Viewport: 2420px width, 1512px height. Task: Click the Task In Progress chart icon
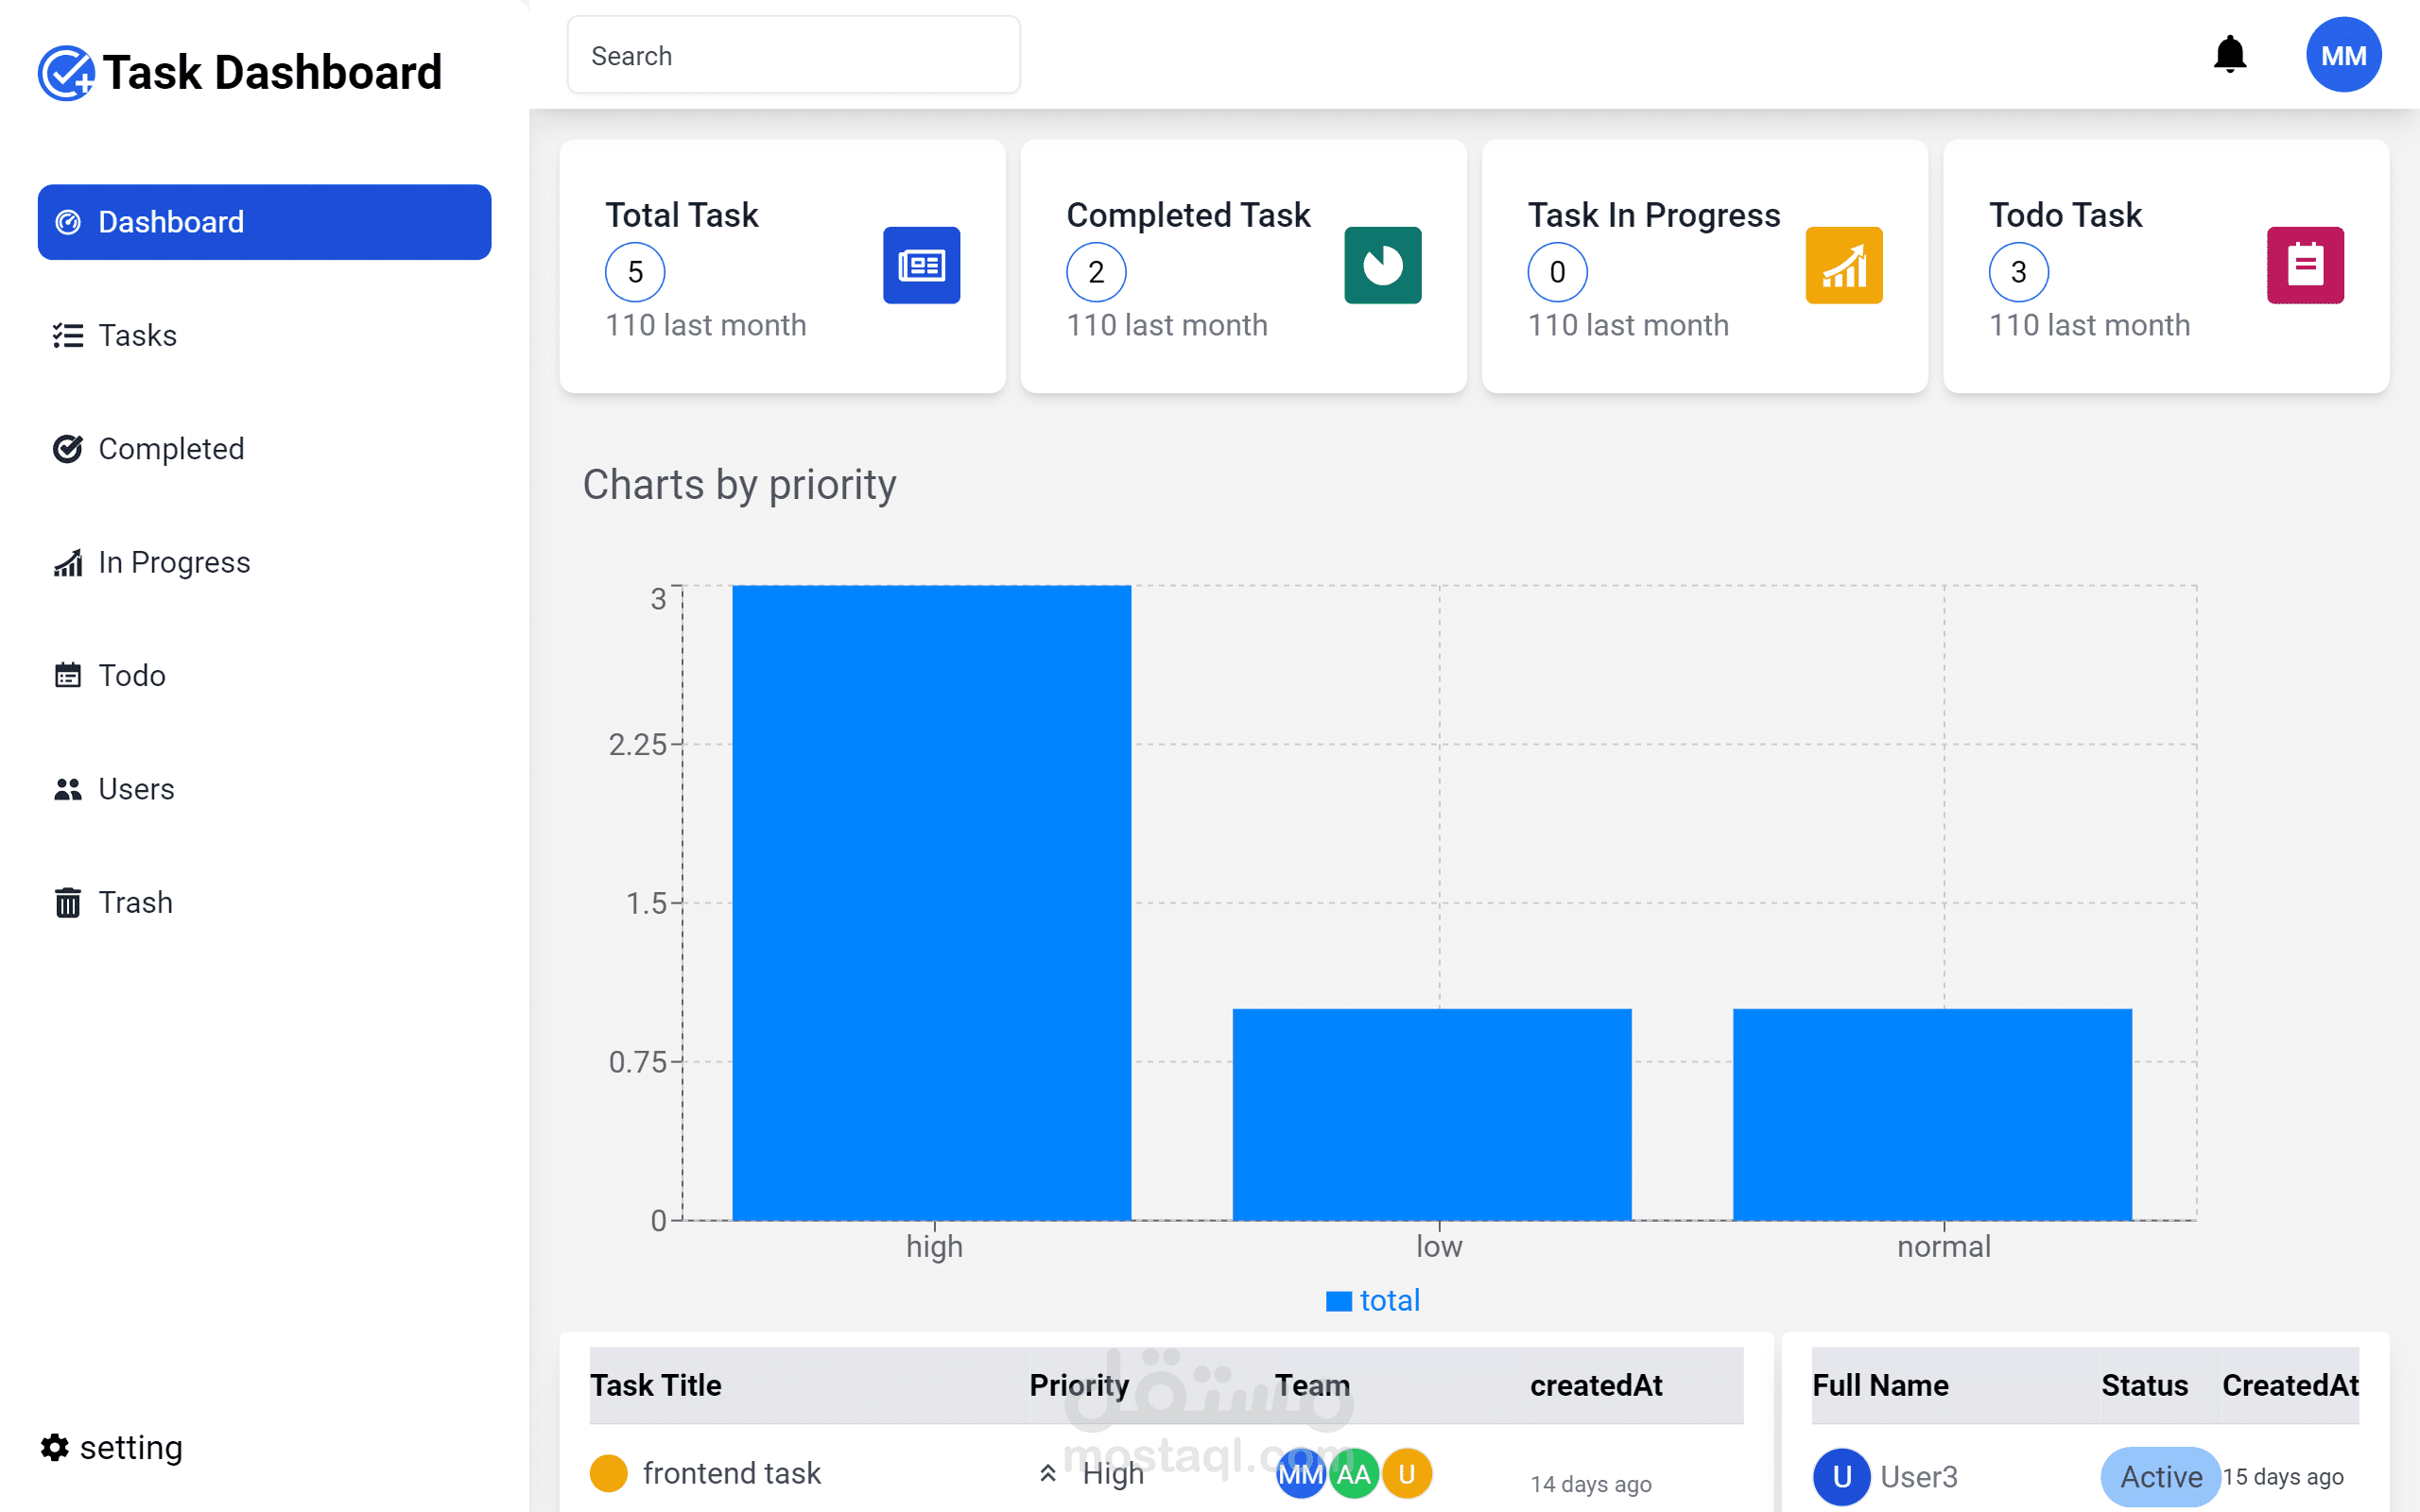(x=1843, y=265)
